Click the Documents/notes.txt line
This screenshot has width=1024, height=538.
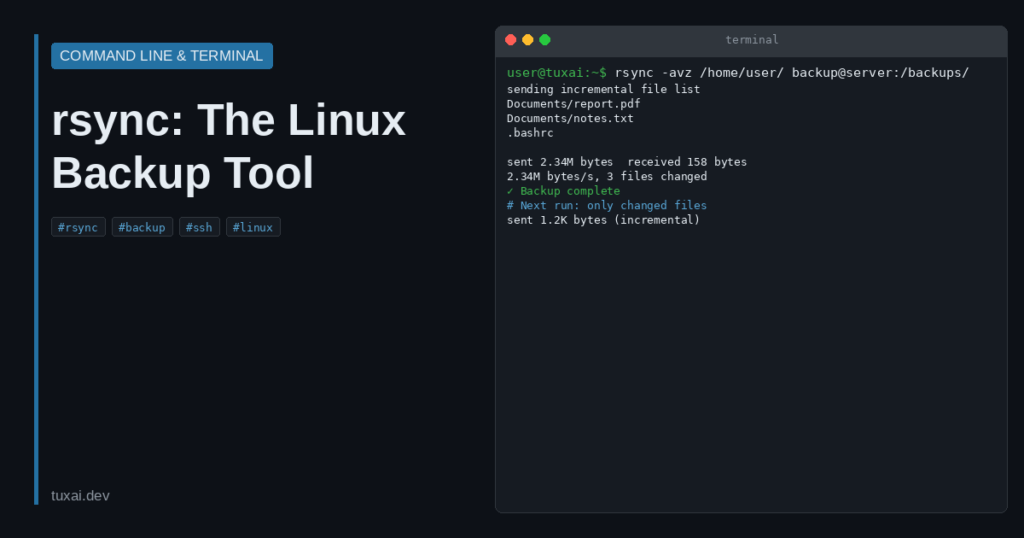[x=570, y=118]
